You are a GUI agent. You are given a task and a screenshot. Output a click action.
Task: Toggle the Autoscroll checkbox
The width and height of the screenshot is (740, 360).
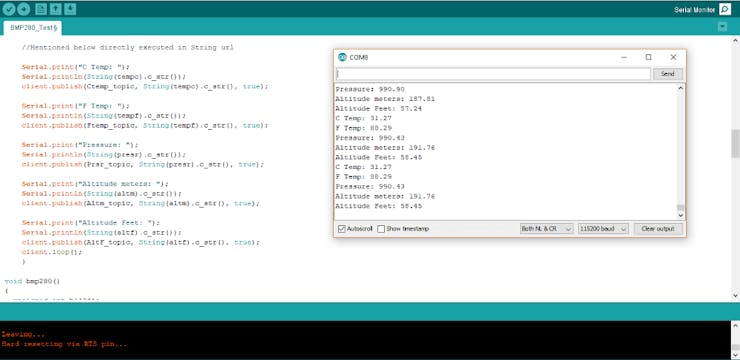click(x=342, y=229)
